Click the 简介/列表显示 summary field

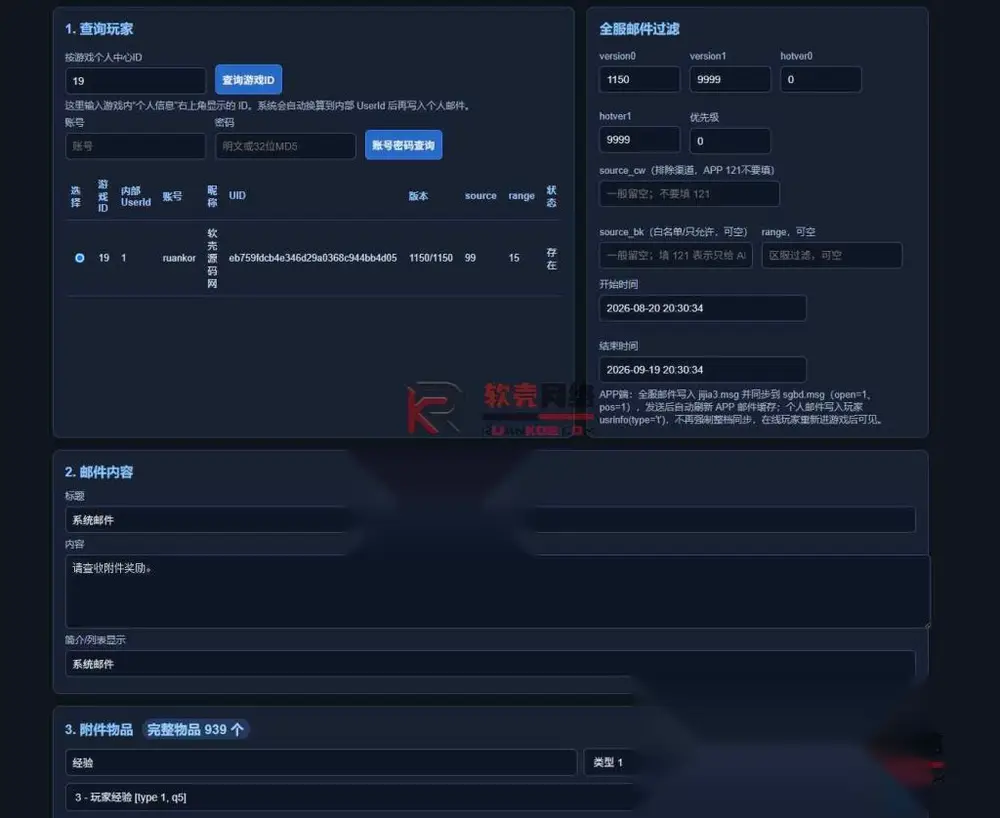[490, 664]
